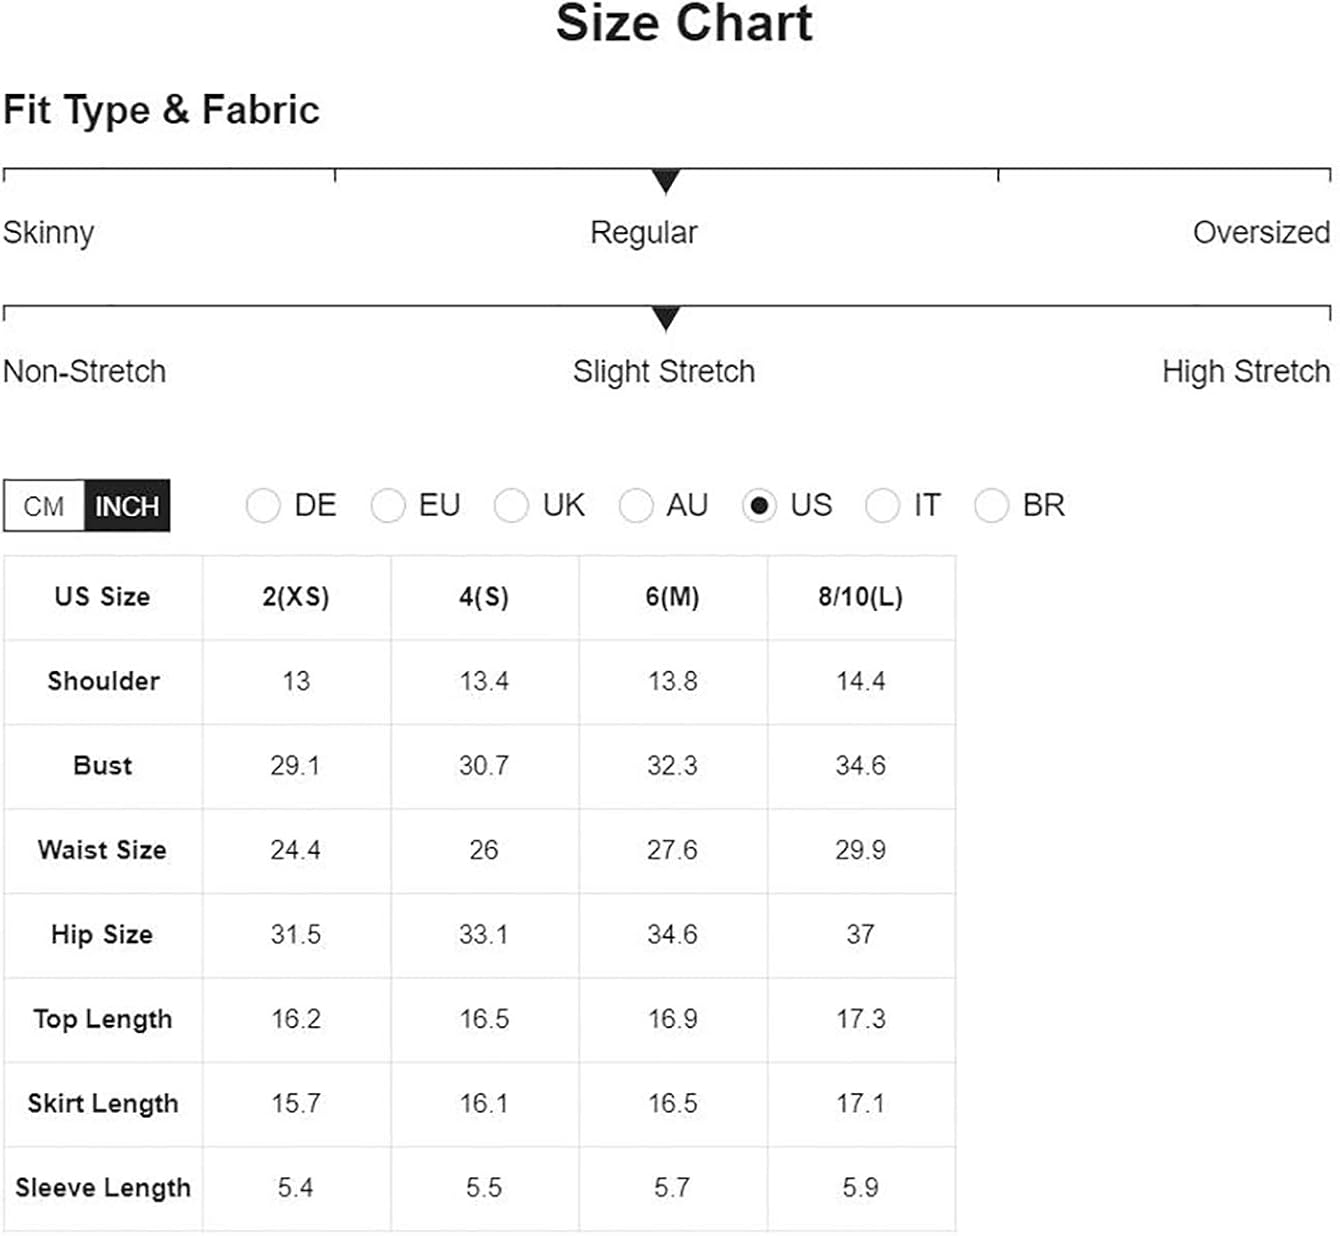Click the Sleeve Length row label
Viewport: 1340px width, 1236px height.
coord(102,1188)
